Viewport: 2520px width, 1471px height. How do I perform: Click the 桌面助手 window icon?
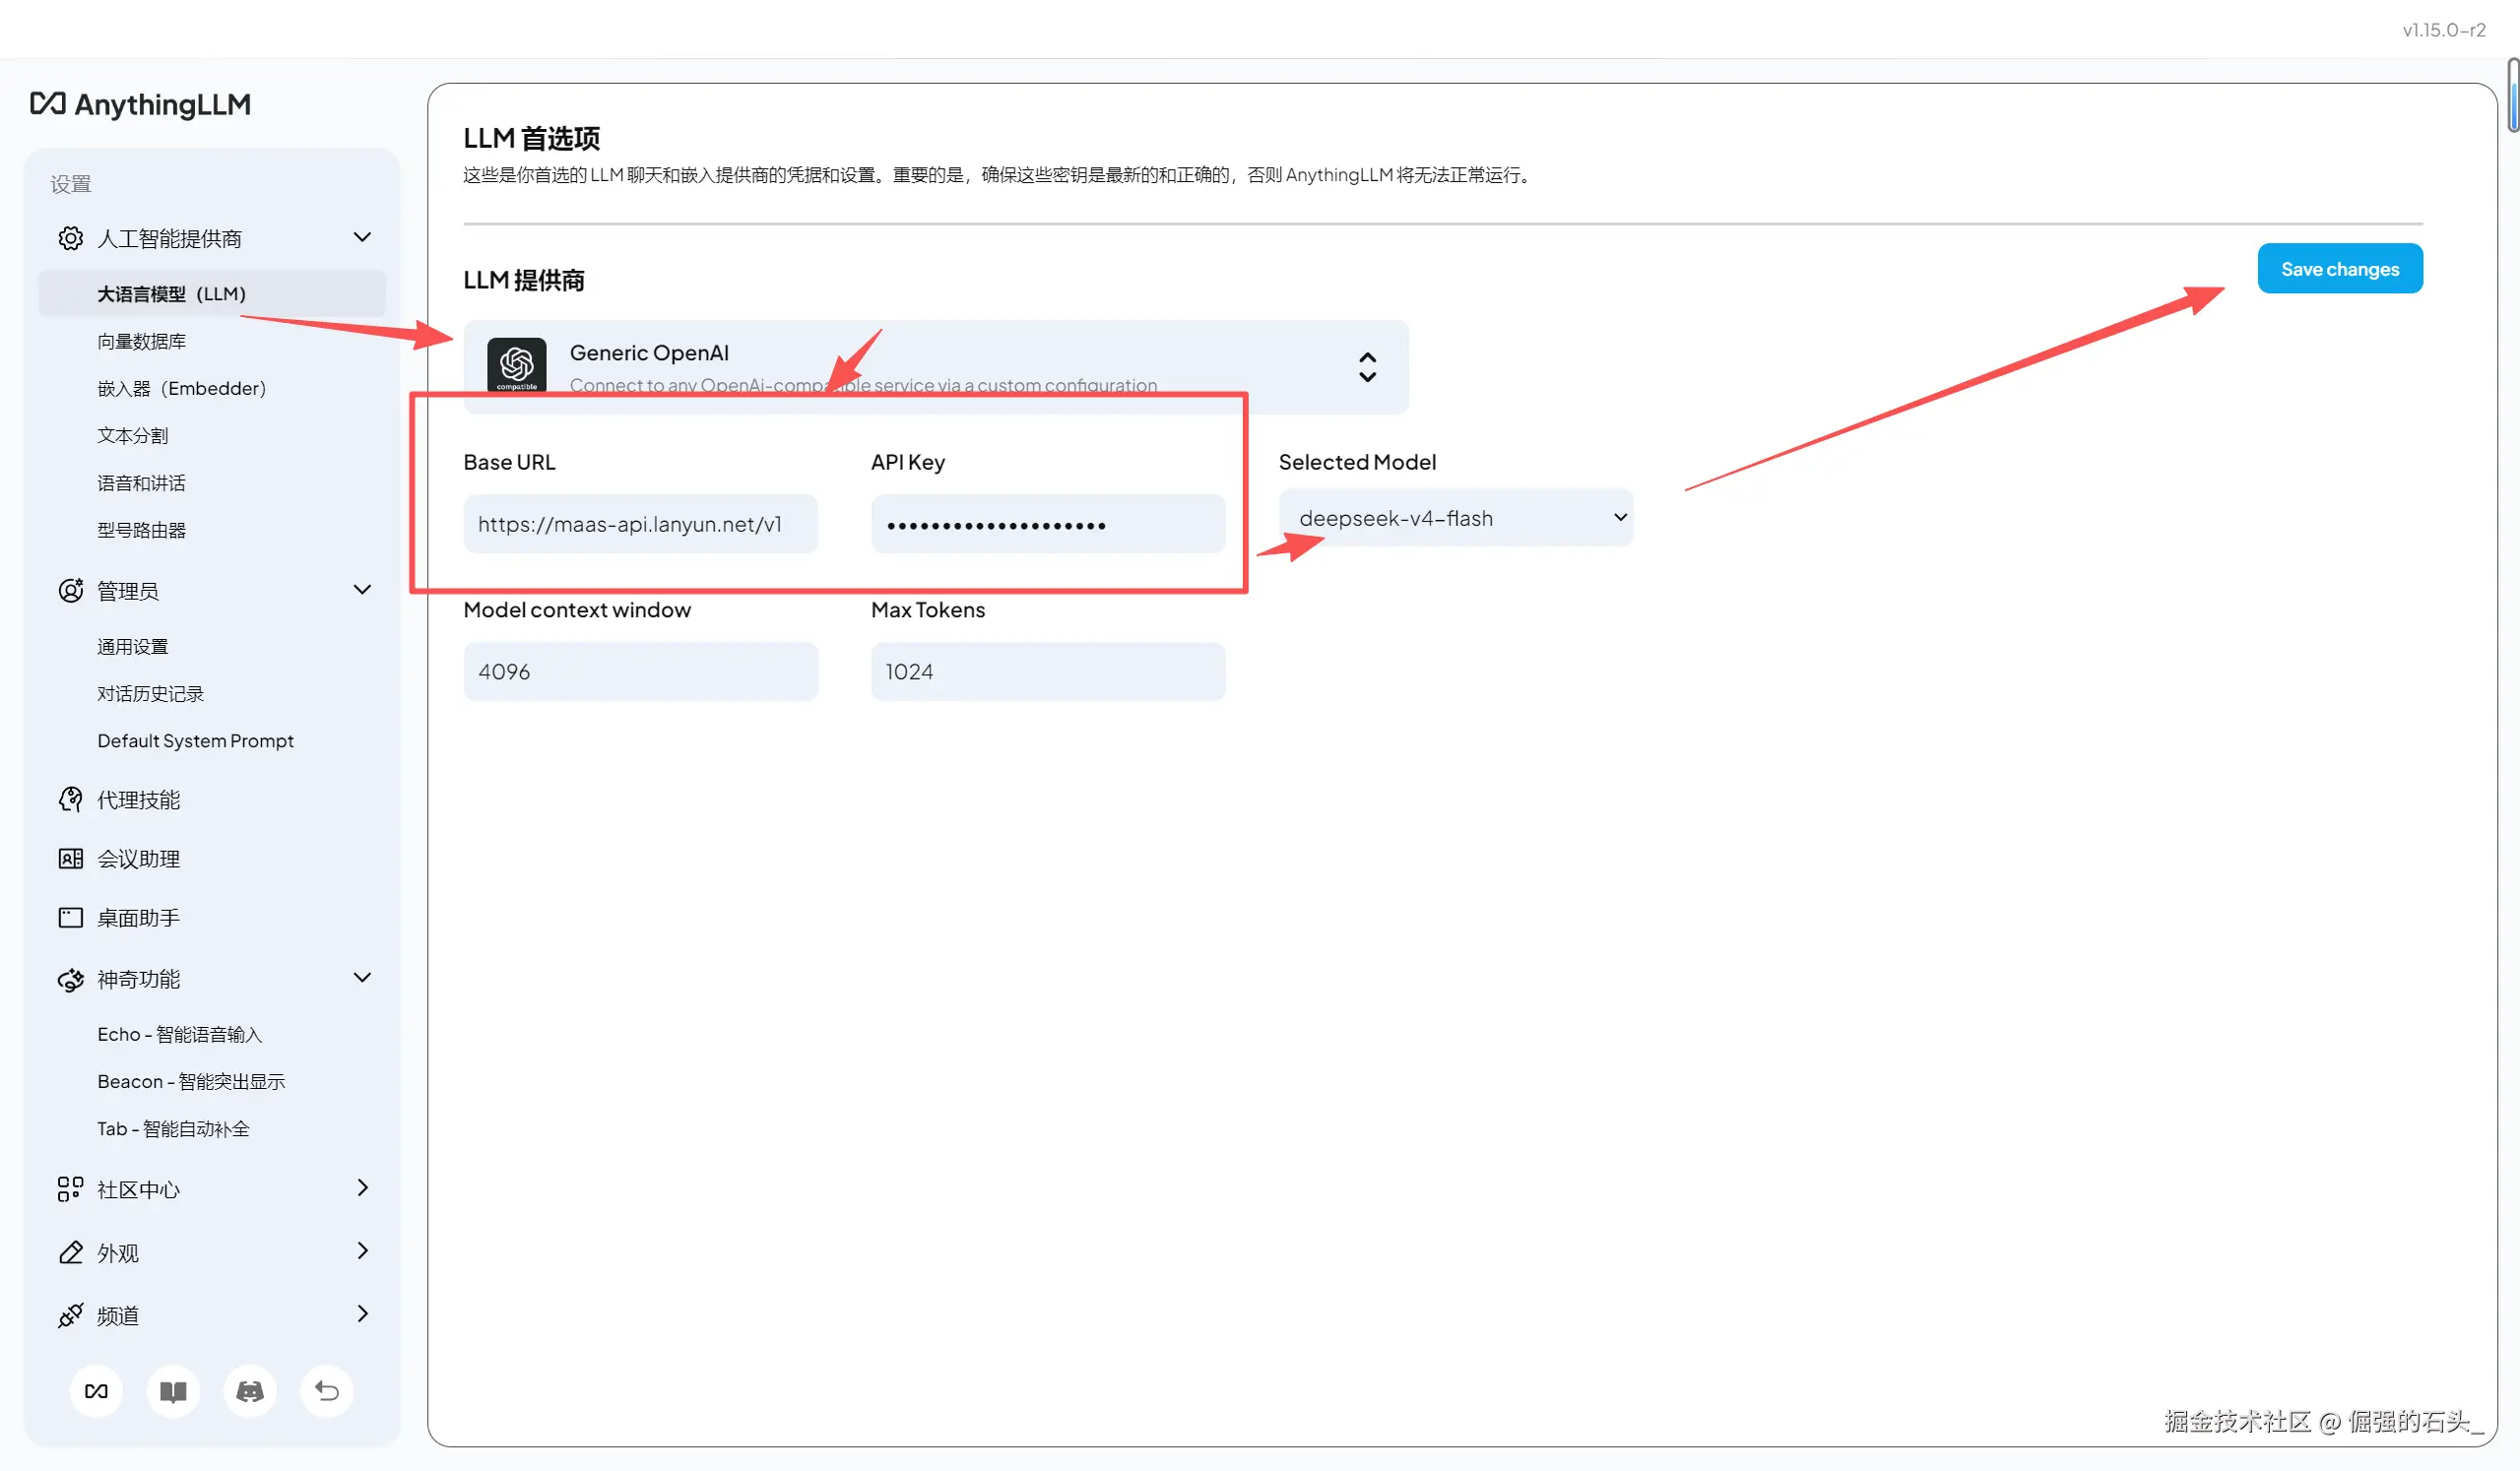(70, 917)
